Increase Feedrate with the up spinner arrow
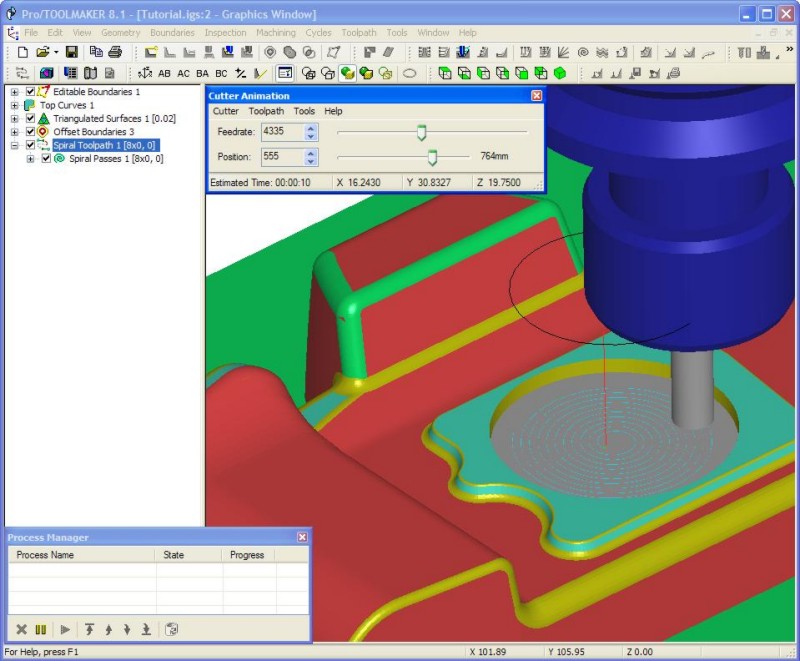800x661 pixels. [x=311, y=128]
